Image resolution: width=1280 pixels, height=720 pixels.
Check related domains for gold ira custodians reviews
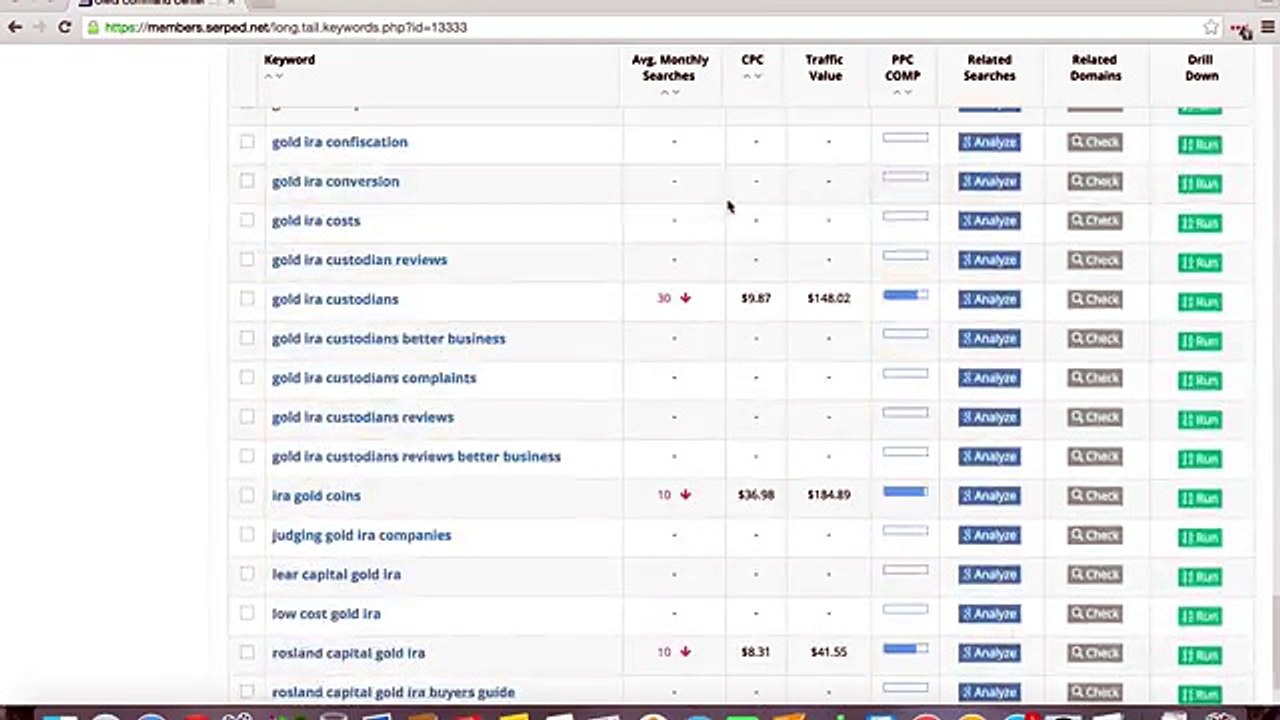1094,417
